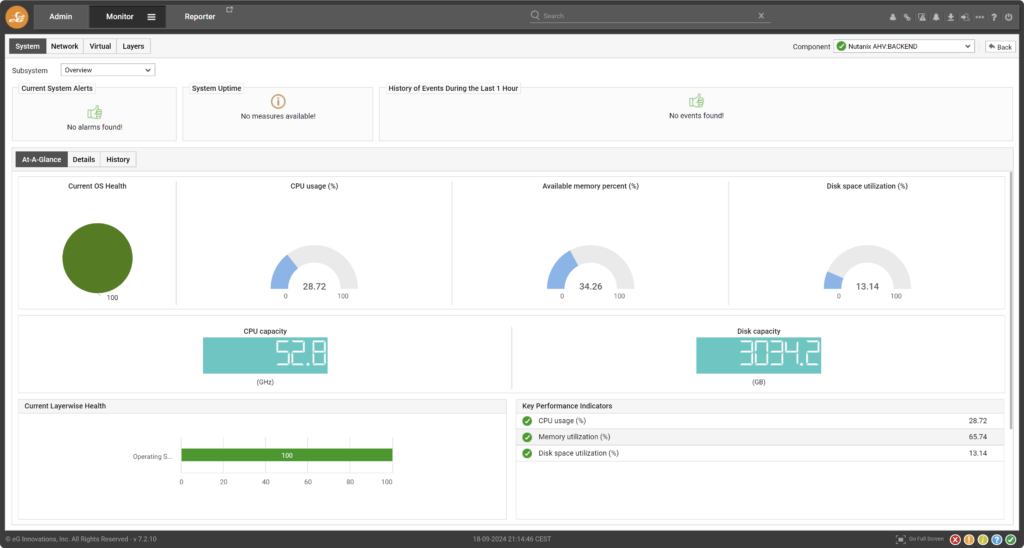The width and height of the screenshot is (1024, 548).
Task: Click the CPU usage (%) KPI row text
Action: [x=562, y=421]
